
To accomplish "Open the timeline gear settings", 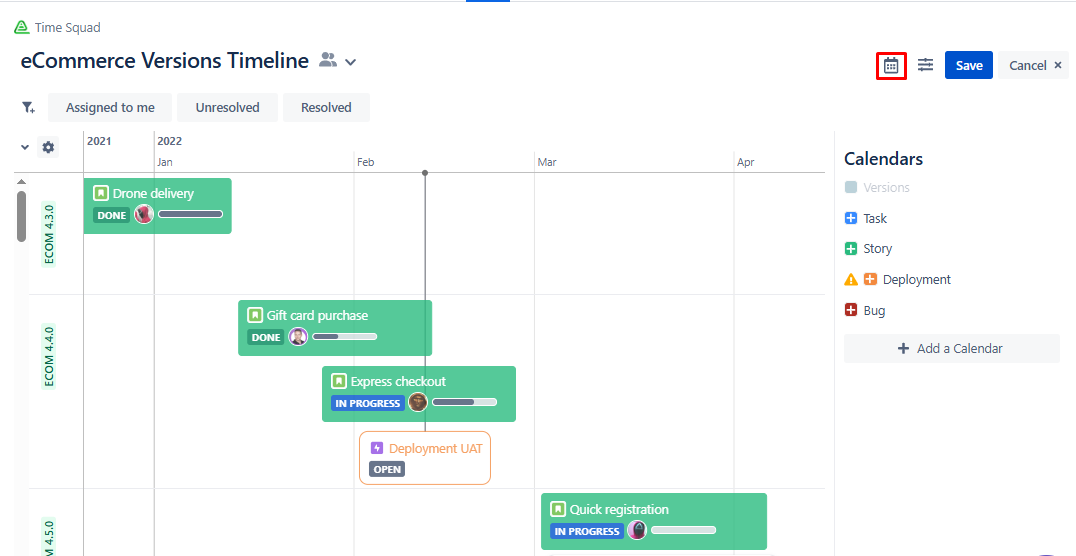I will pos(48,147).
